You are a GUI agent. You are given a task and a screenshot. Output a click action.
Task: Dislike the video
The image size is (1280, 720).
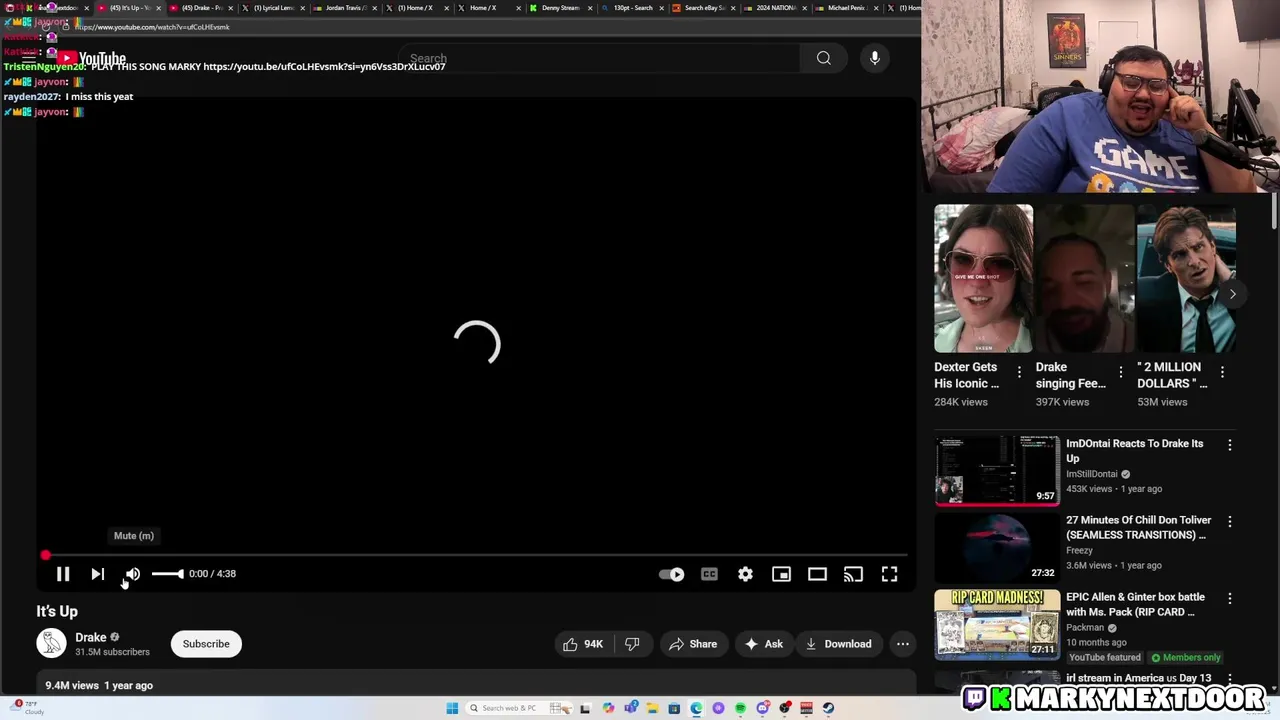(632, 644)
